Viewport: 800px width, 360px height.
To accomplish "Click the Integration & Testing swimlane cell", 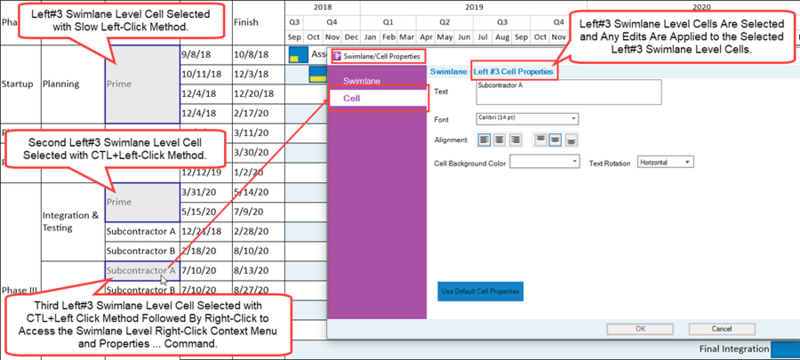I will (x=73, y=222).
